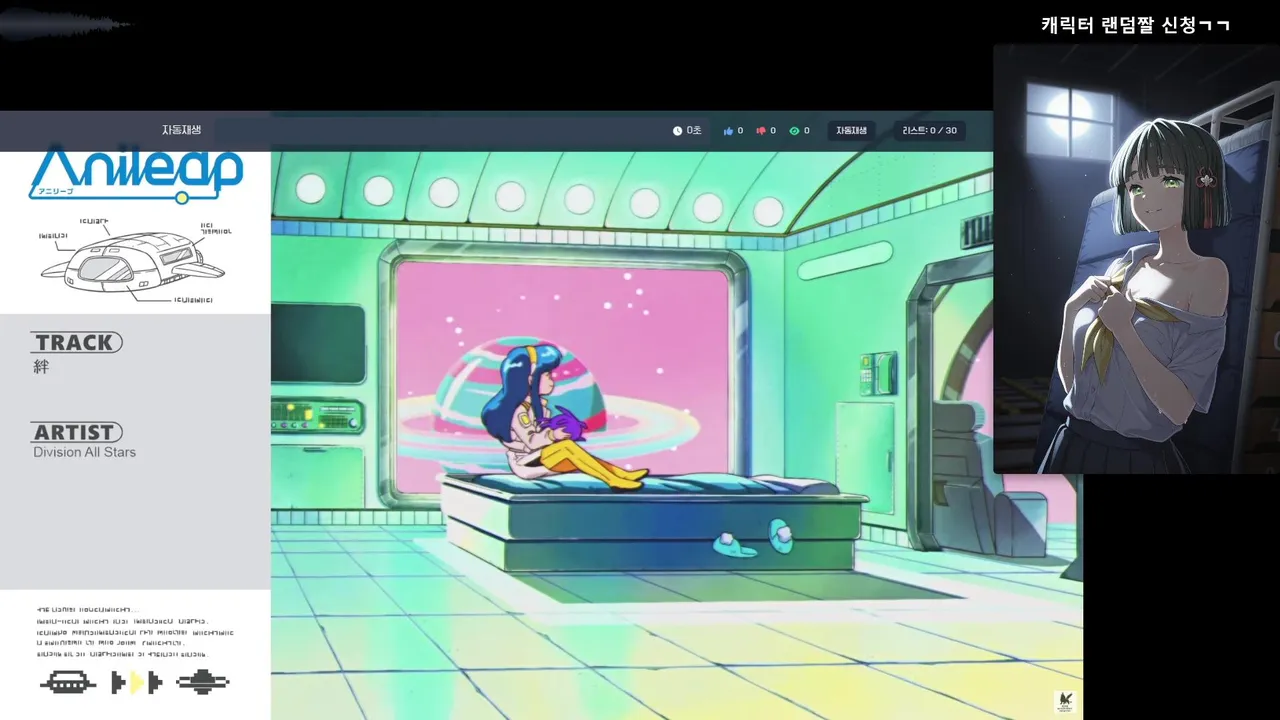This screenshot has height=720, width=1280.
Task: Click the TRACK label
Action: 76,342
